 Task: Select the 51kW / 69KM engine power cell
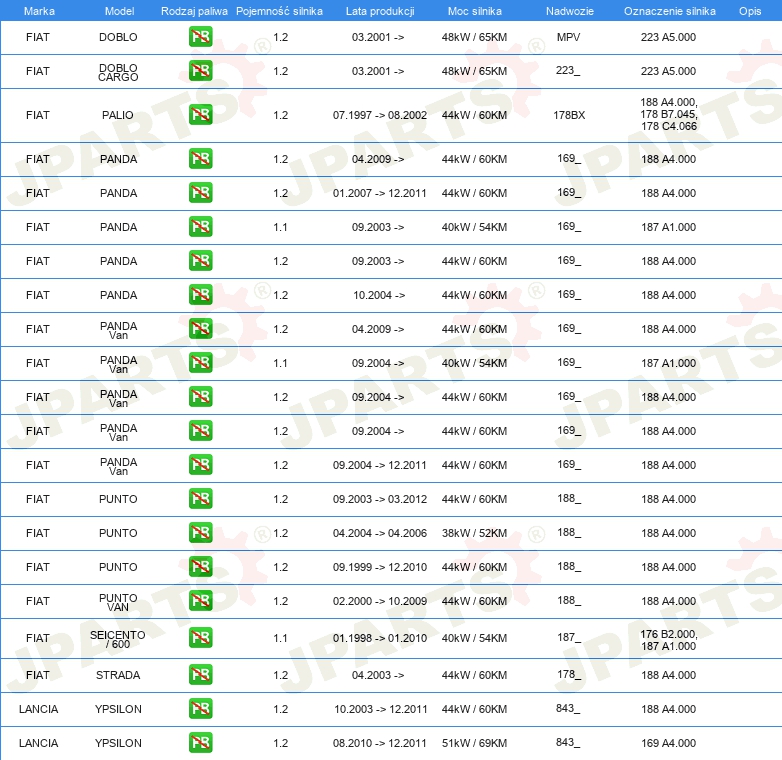pyautogui.click(x=474, y=743)
